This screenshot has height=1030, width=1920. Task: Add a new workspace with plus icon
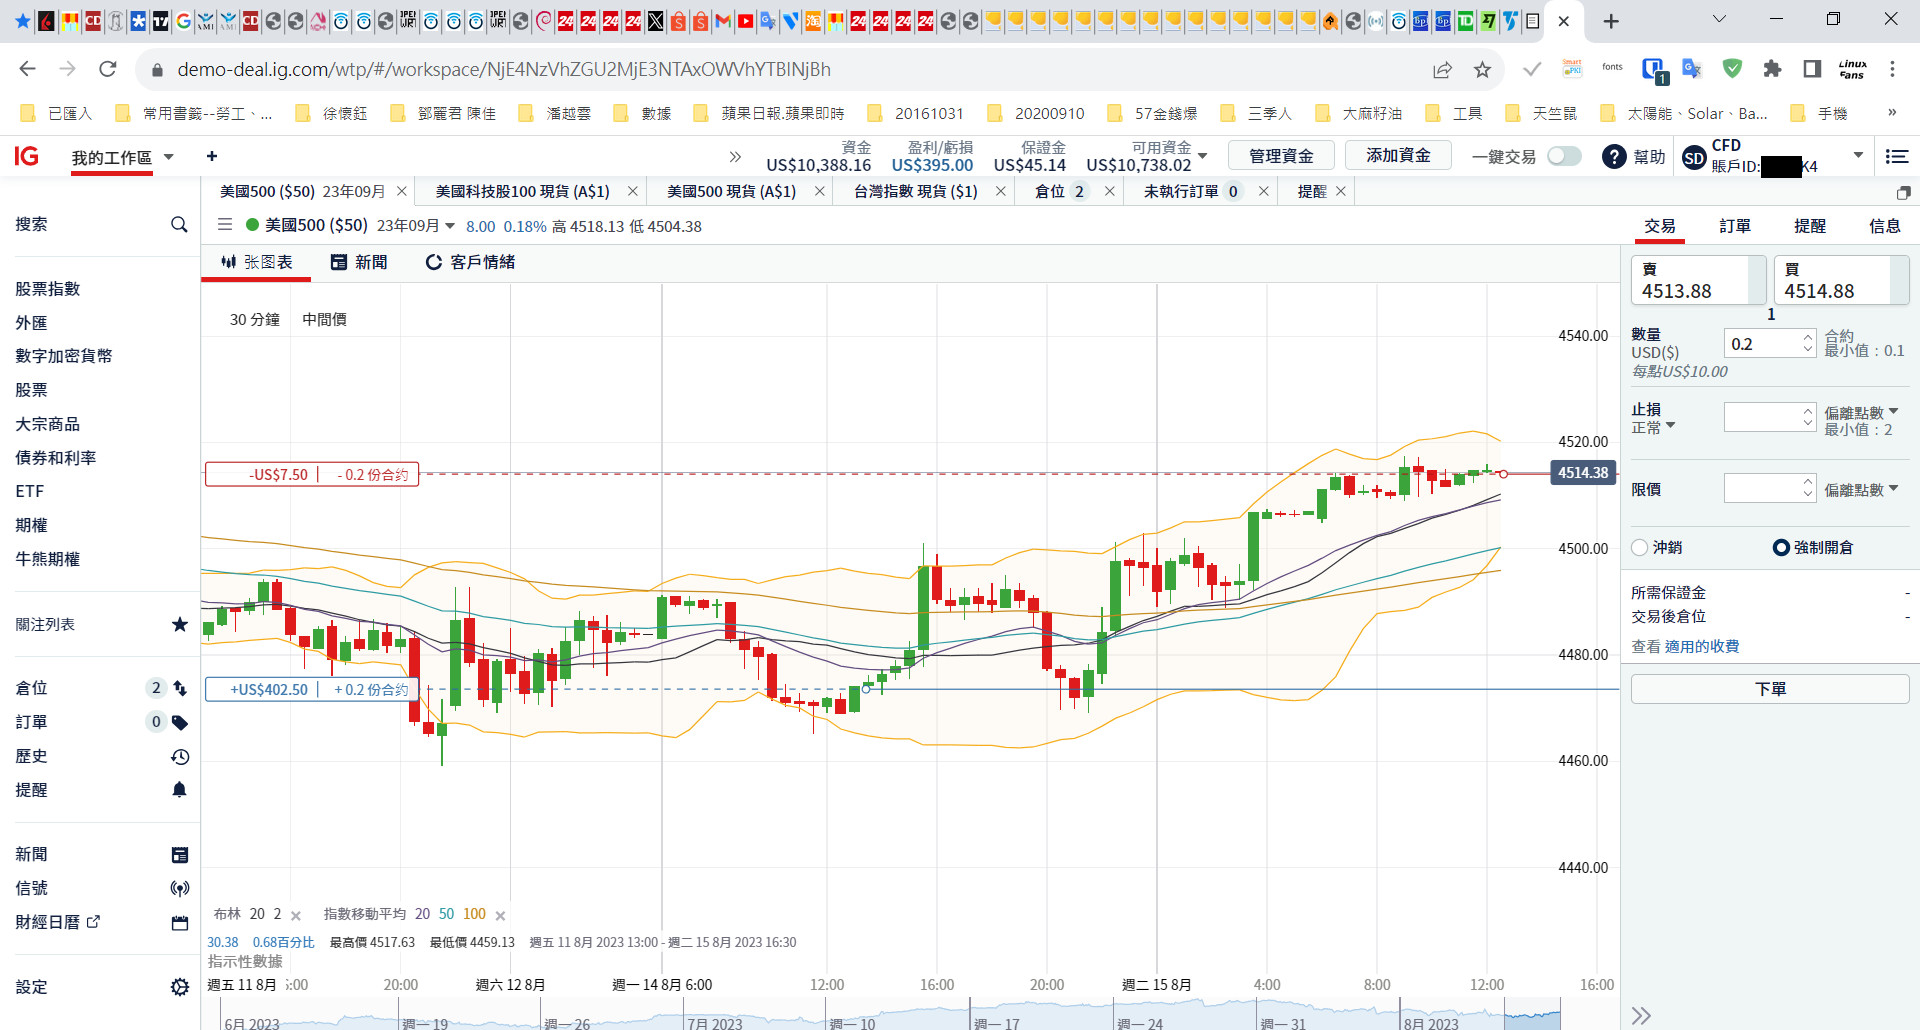tap(212, 156)
